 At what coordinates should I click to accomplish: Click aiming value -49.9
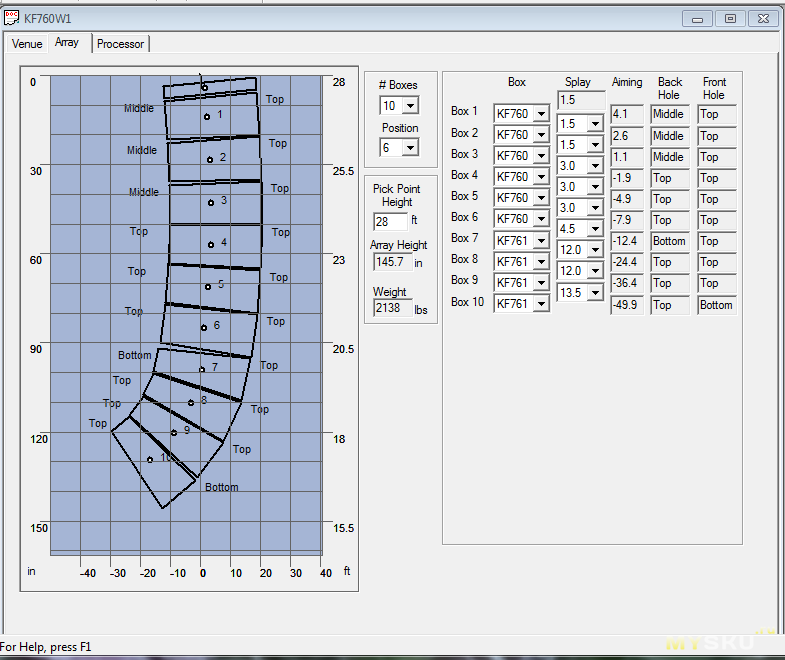[627, 305]
